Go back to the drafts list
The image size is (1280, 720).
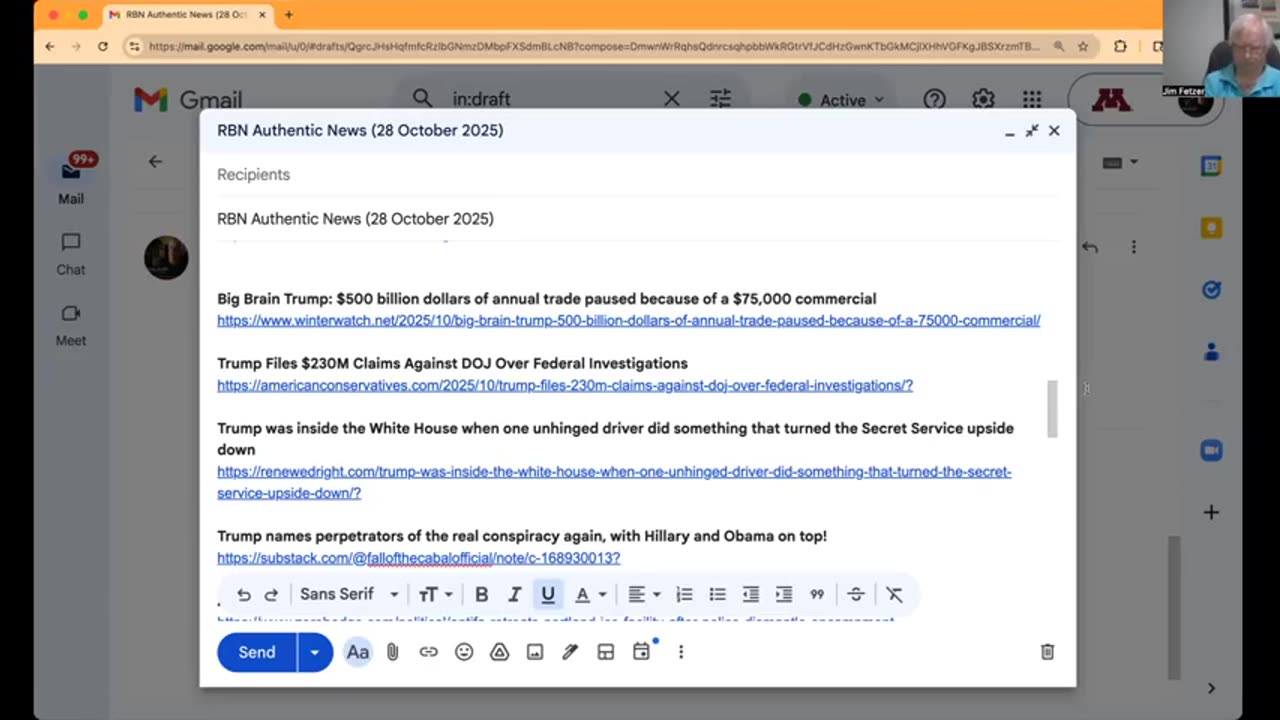coord(155,161)
